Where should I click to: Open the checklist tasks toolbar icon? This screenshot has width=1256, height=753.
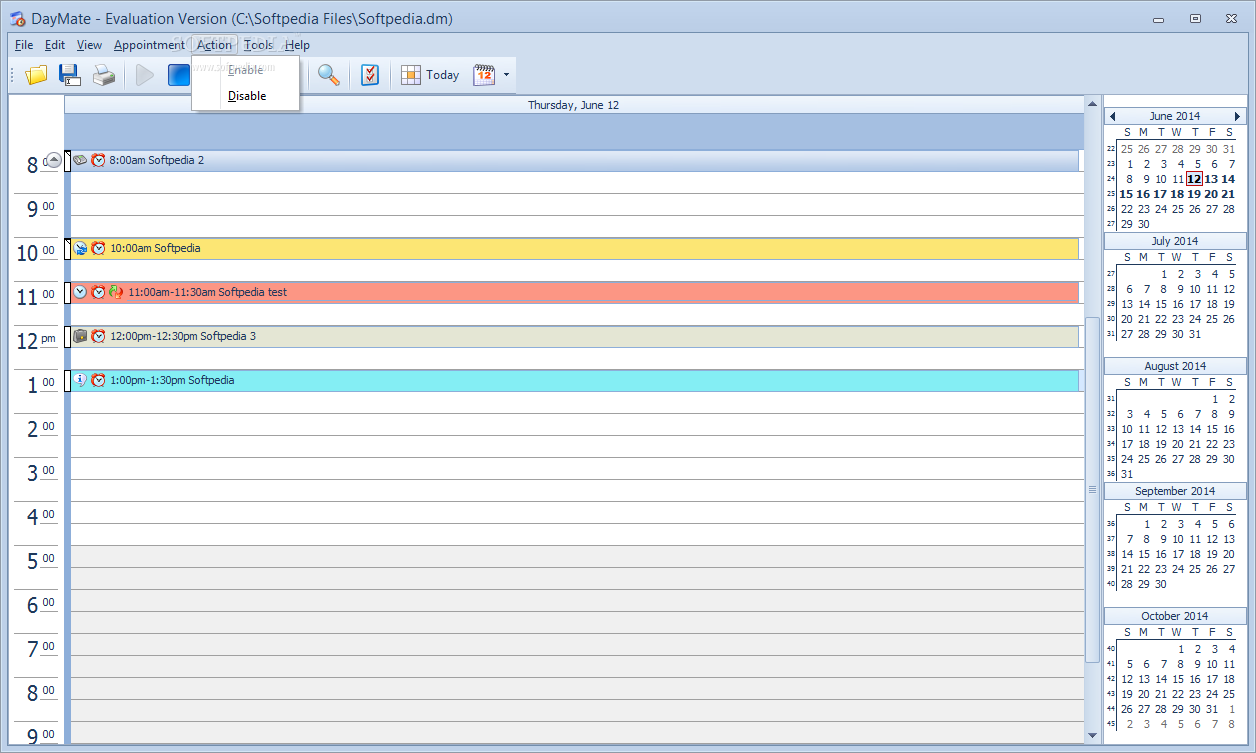click(x=370, y=75)
